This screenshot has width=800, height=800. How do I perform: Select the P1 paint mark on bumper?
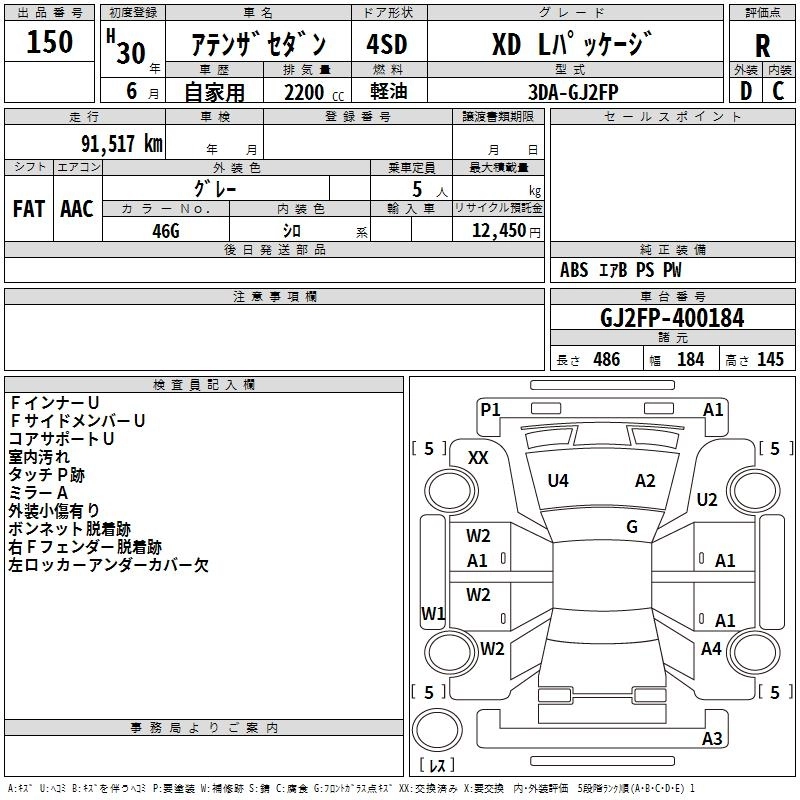(490, 409)
